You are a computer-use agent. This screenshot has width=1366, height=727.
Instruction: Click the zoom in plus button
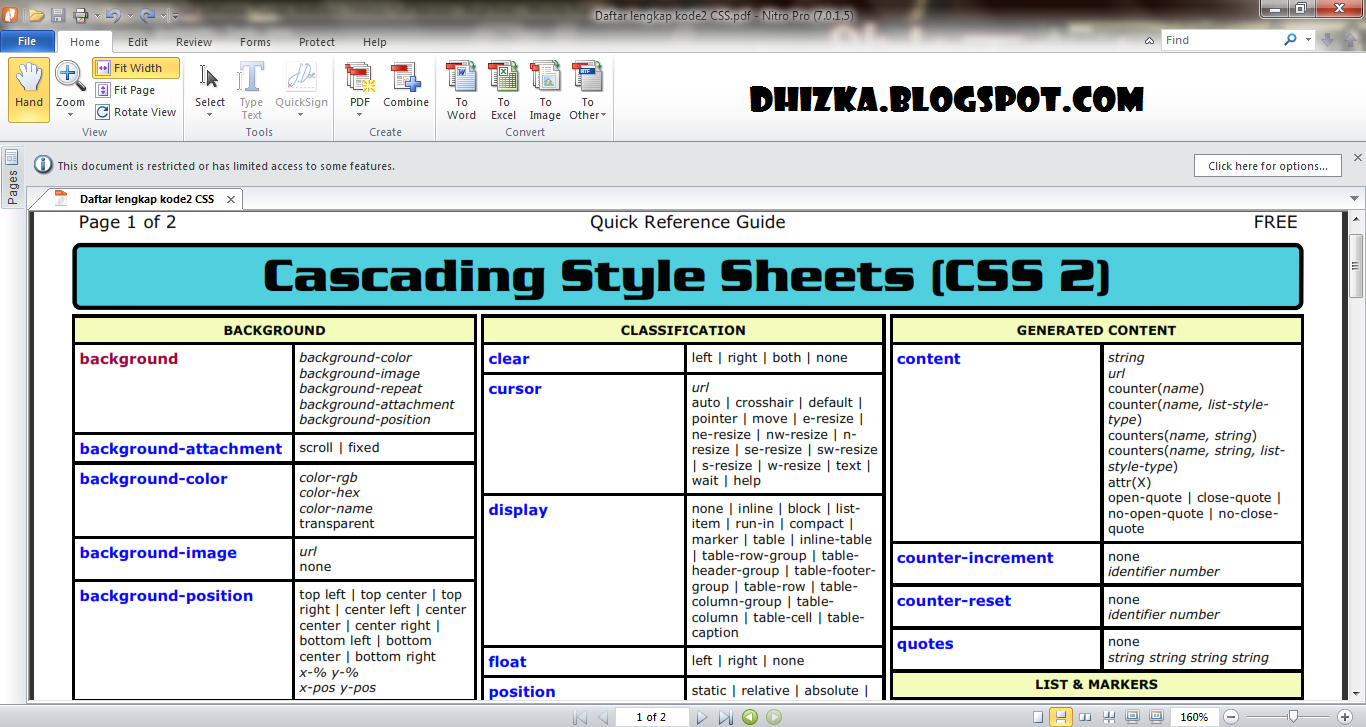pos(1346,717)
